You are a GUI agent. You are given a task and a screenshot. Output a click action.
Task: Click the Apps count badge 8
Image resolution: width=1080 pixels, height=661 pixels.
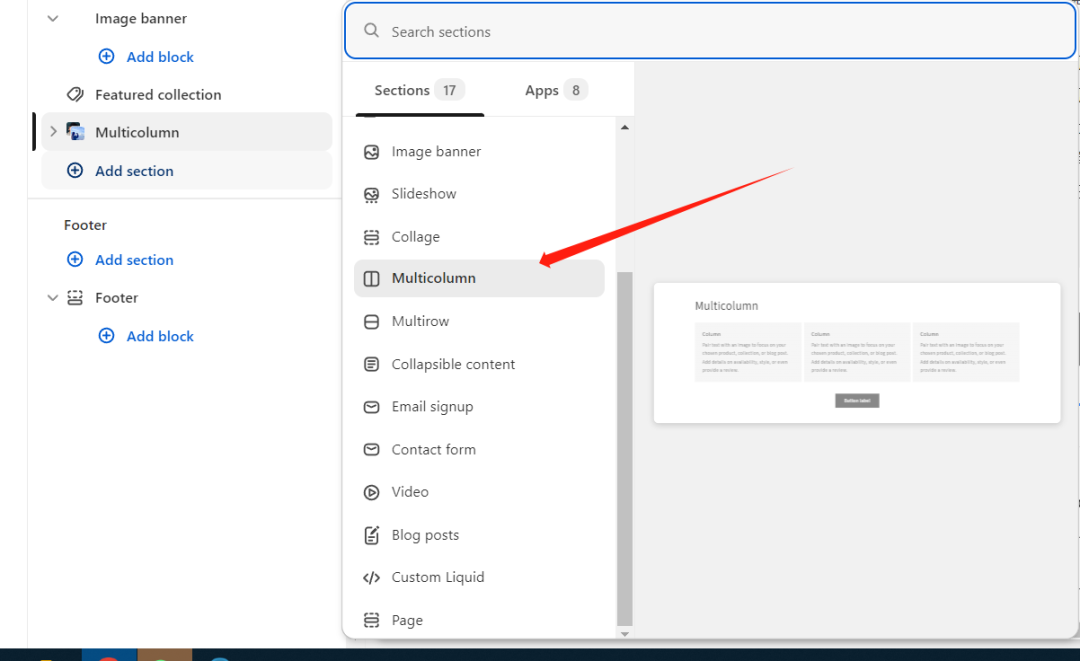(576, 90)
